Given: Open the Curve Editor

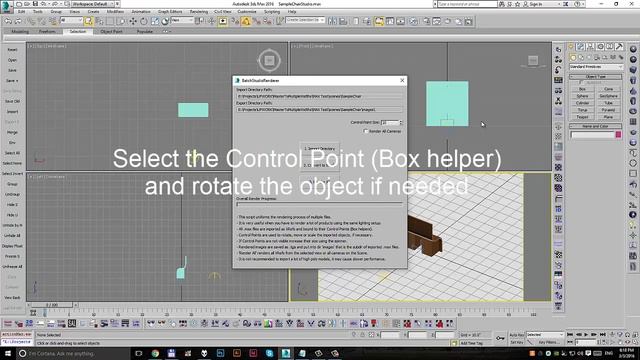Looking at the screenshot, I should [x=390, y=21].
